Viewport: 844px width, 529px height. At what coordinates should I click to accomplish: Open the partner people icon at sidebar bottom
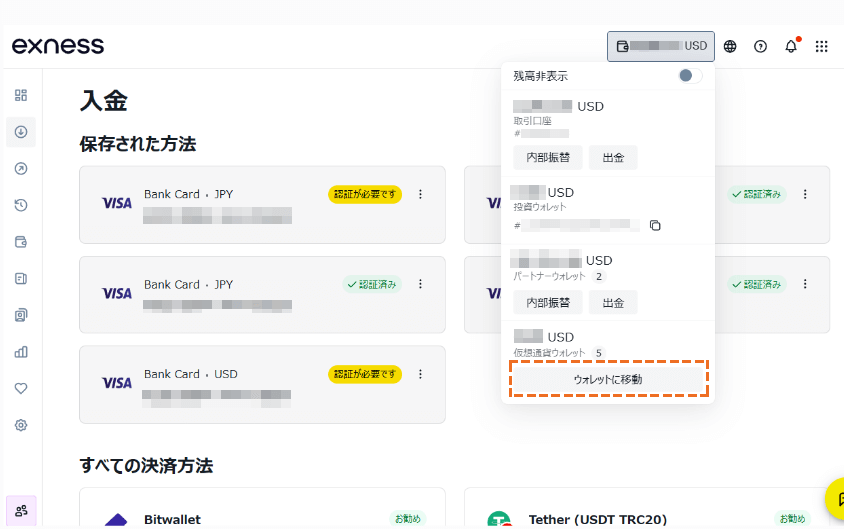(22, 511)
